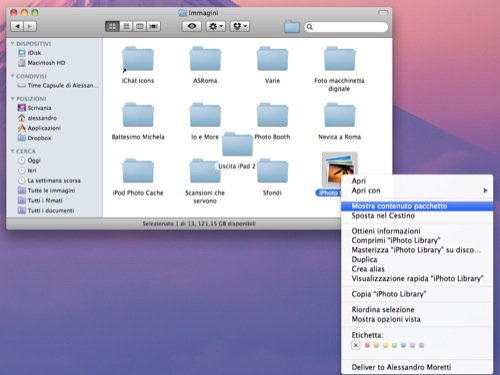
Task: Choose Visualizzazione rapida "iPhoto Library"
Action: (417, 279)
